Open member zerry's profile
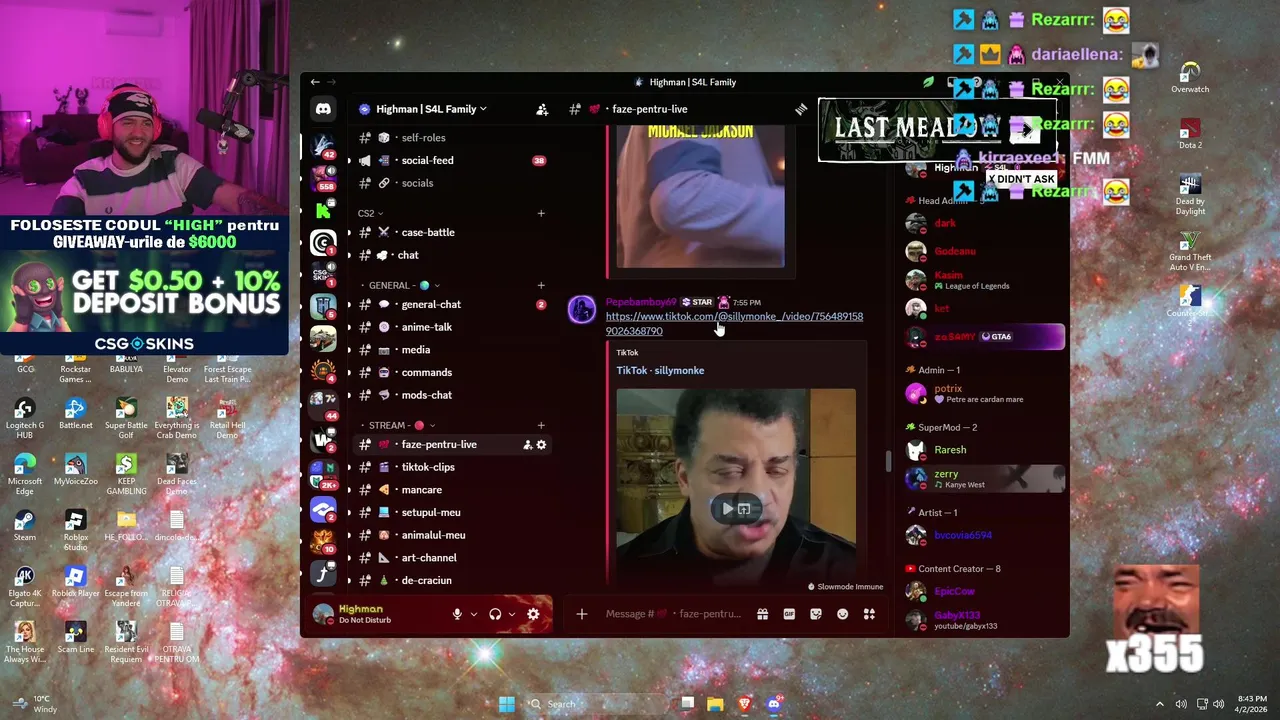This screenshot has height=720, width=1280. click(x=984, y=479)
